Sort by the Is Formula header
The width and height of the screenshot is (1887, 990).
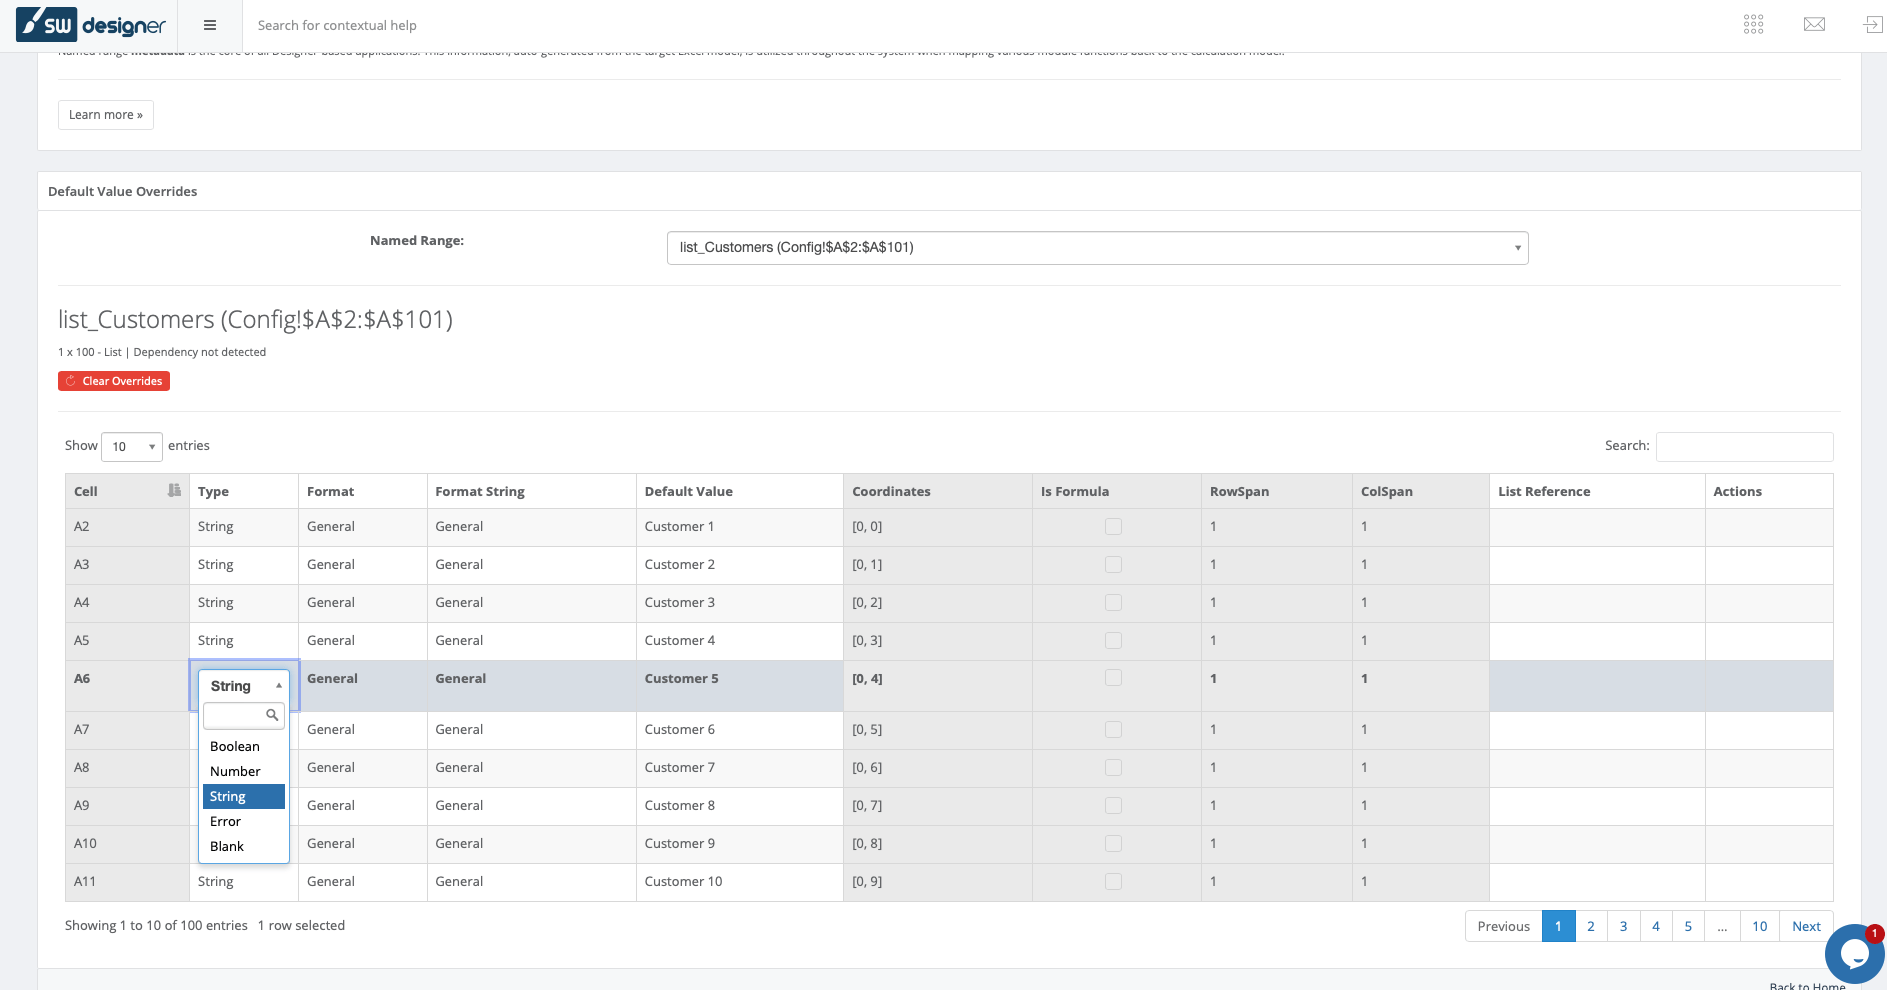click(1117, 491)
